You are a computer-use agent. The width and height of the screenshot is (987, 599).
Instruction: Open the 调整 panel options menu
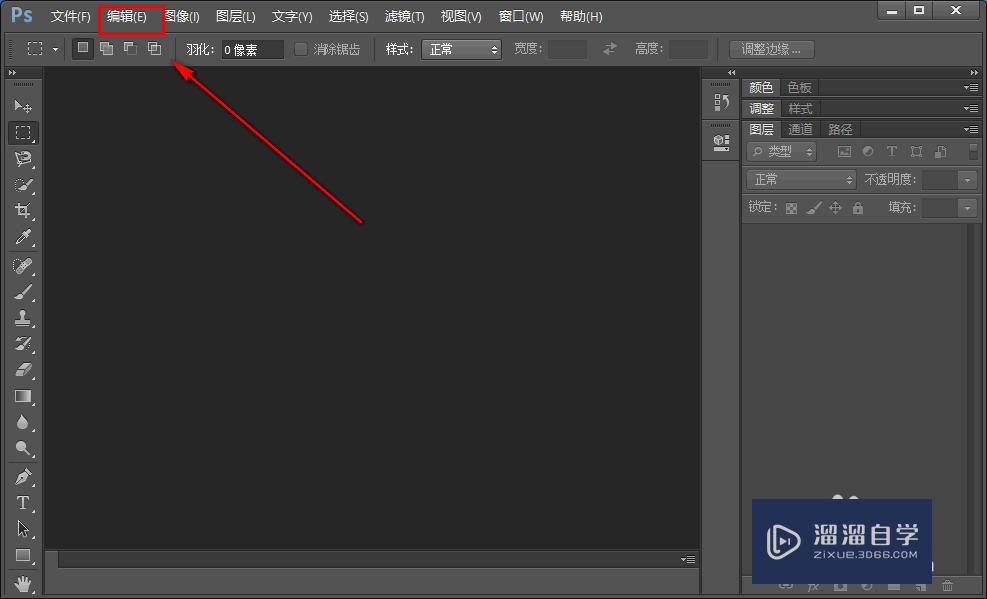[971, 108]
